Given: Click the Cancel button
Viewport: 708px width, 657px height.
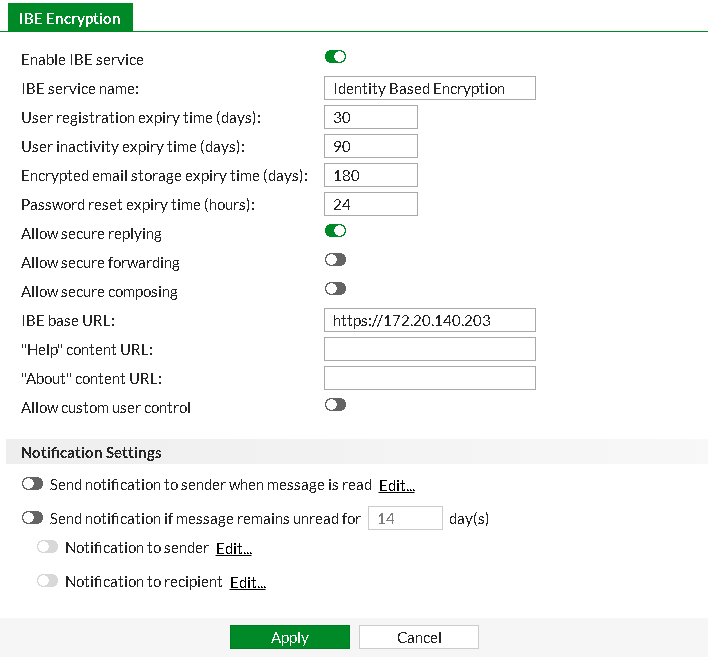Looking at the screenshot, I should click(419, 637).
